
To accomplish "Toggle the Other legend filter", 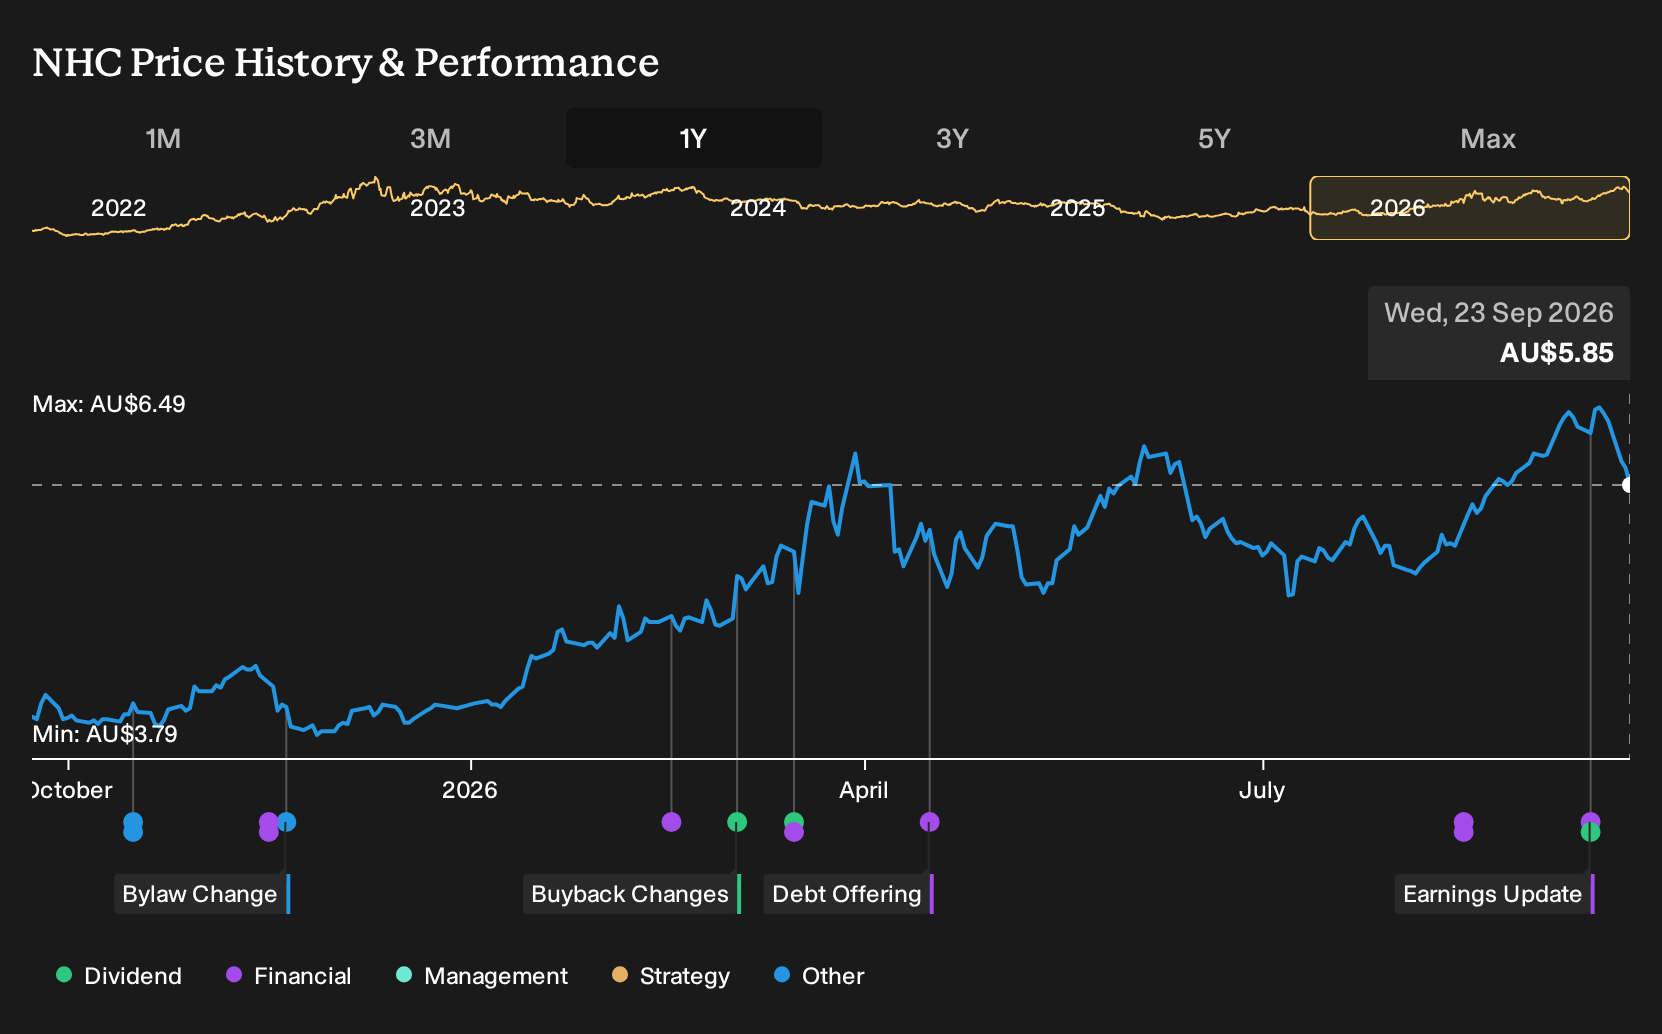I will 819,976.
